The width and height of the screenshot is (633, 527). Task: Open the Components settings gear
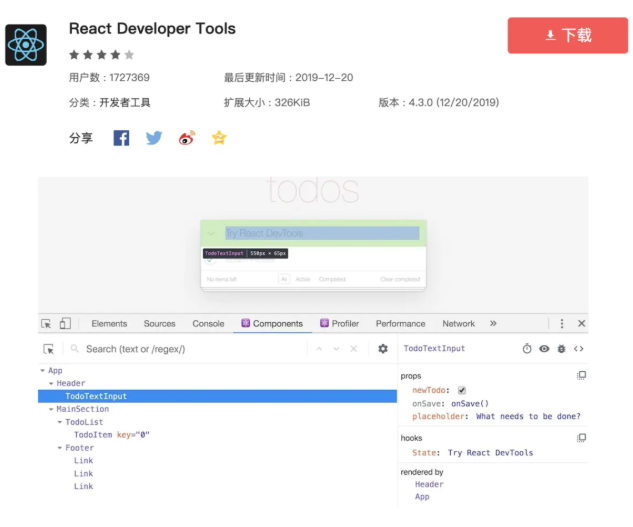(x=383, y=349)
